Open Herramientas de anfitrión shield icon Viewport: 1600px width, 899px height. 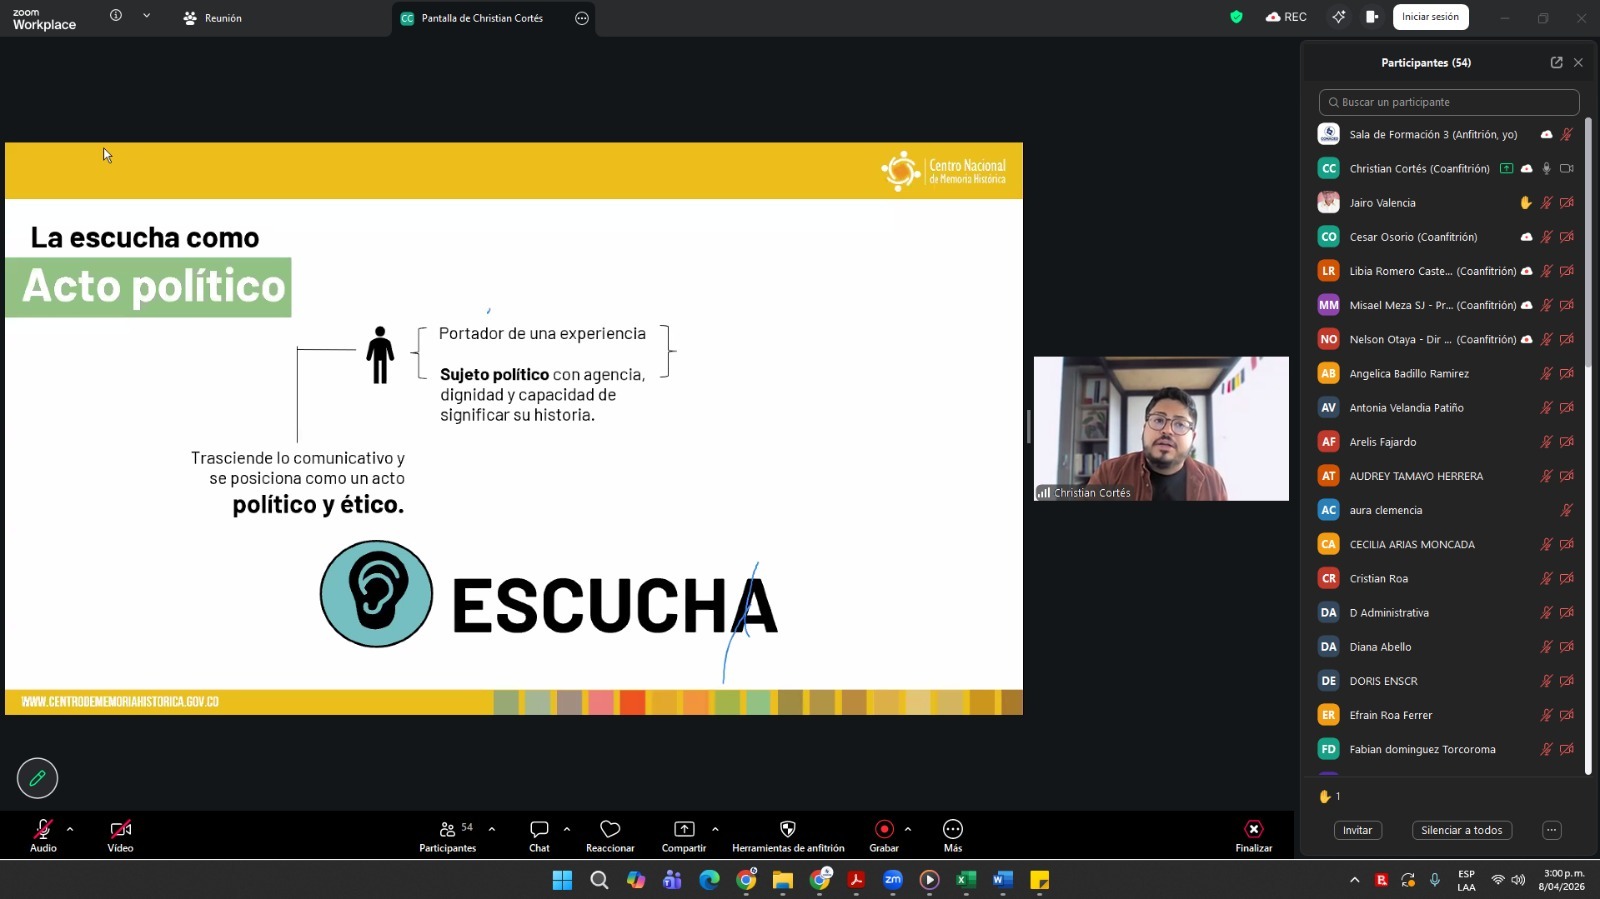tap(787, 830)
